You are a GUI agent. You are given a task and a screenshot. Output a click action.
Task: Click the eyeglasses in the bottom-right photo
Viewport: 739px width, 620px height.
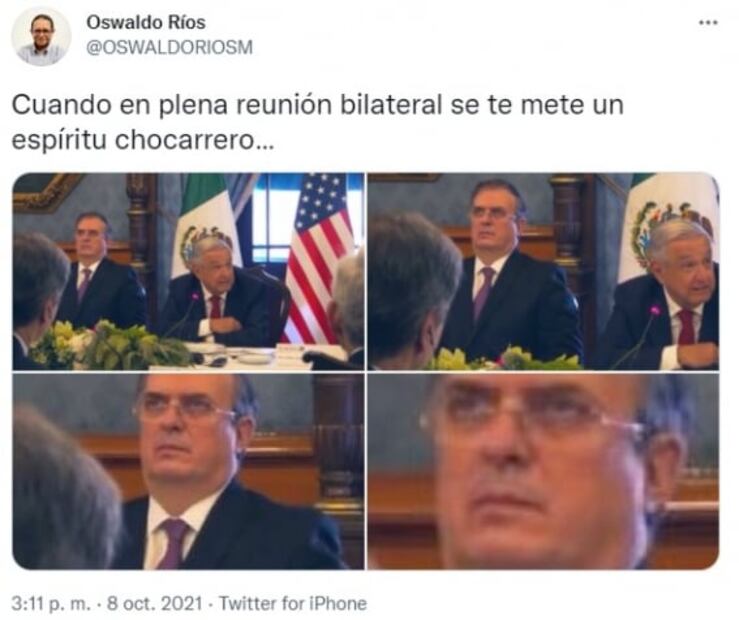tap(533, 415)
